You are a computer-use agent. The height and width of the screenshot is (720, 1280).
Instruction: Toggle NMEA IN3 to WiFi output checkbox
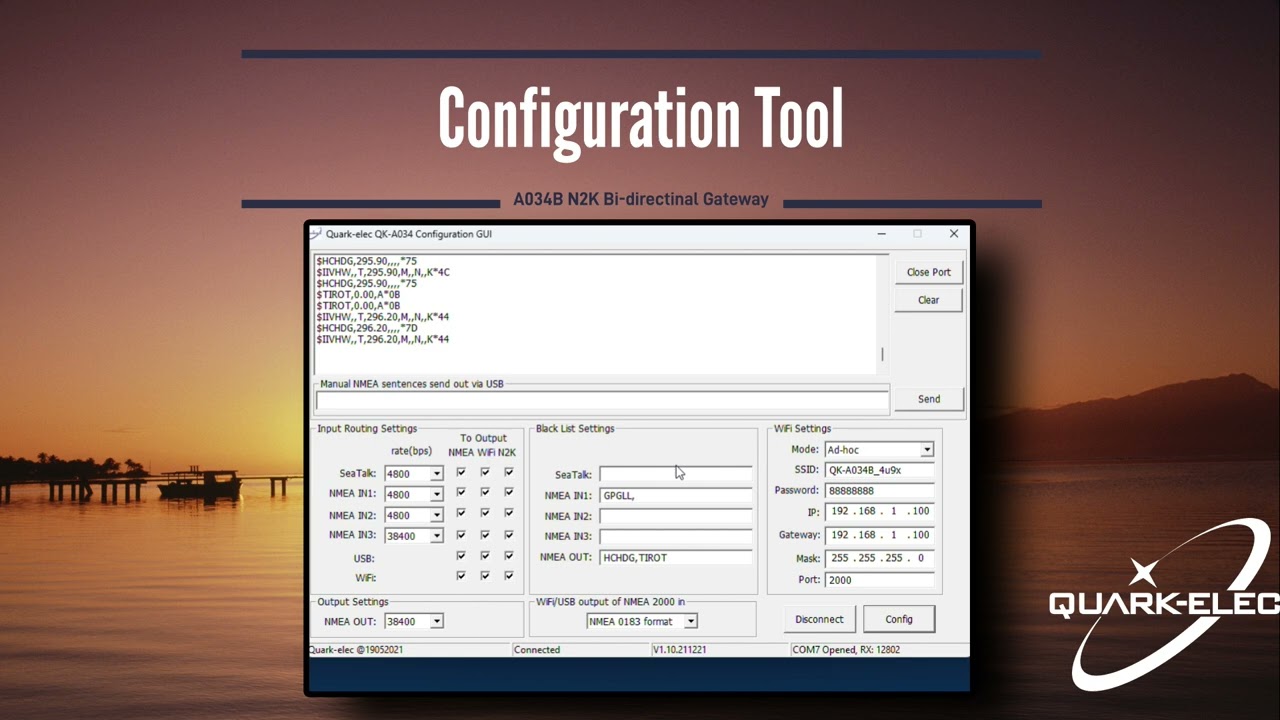[x=485, y=534]
